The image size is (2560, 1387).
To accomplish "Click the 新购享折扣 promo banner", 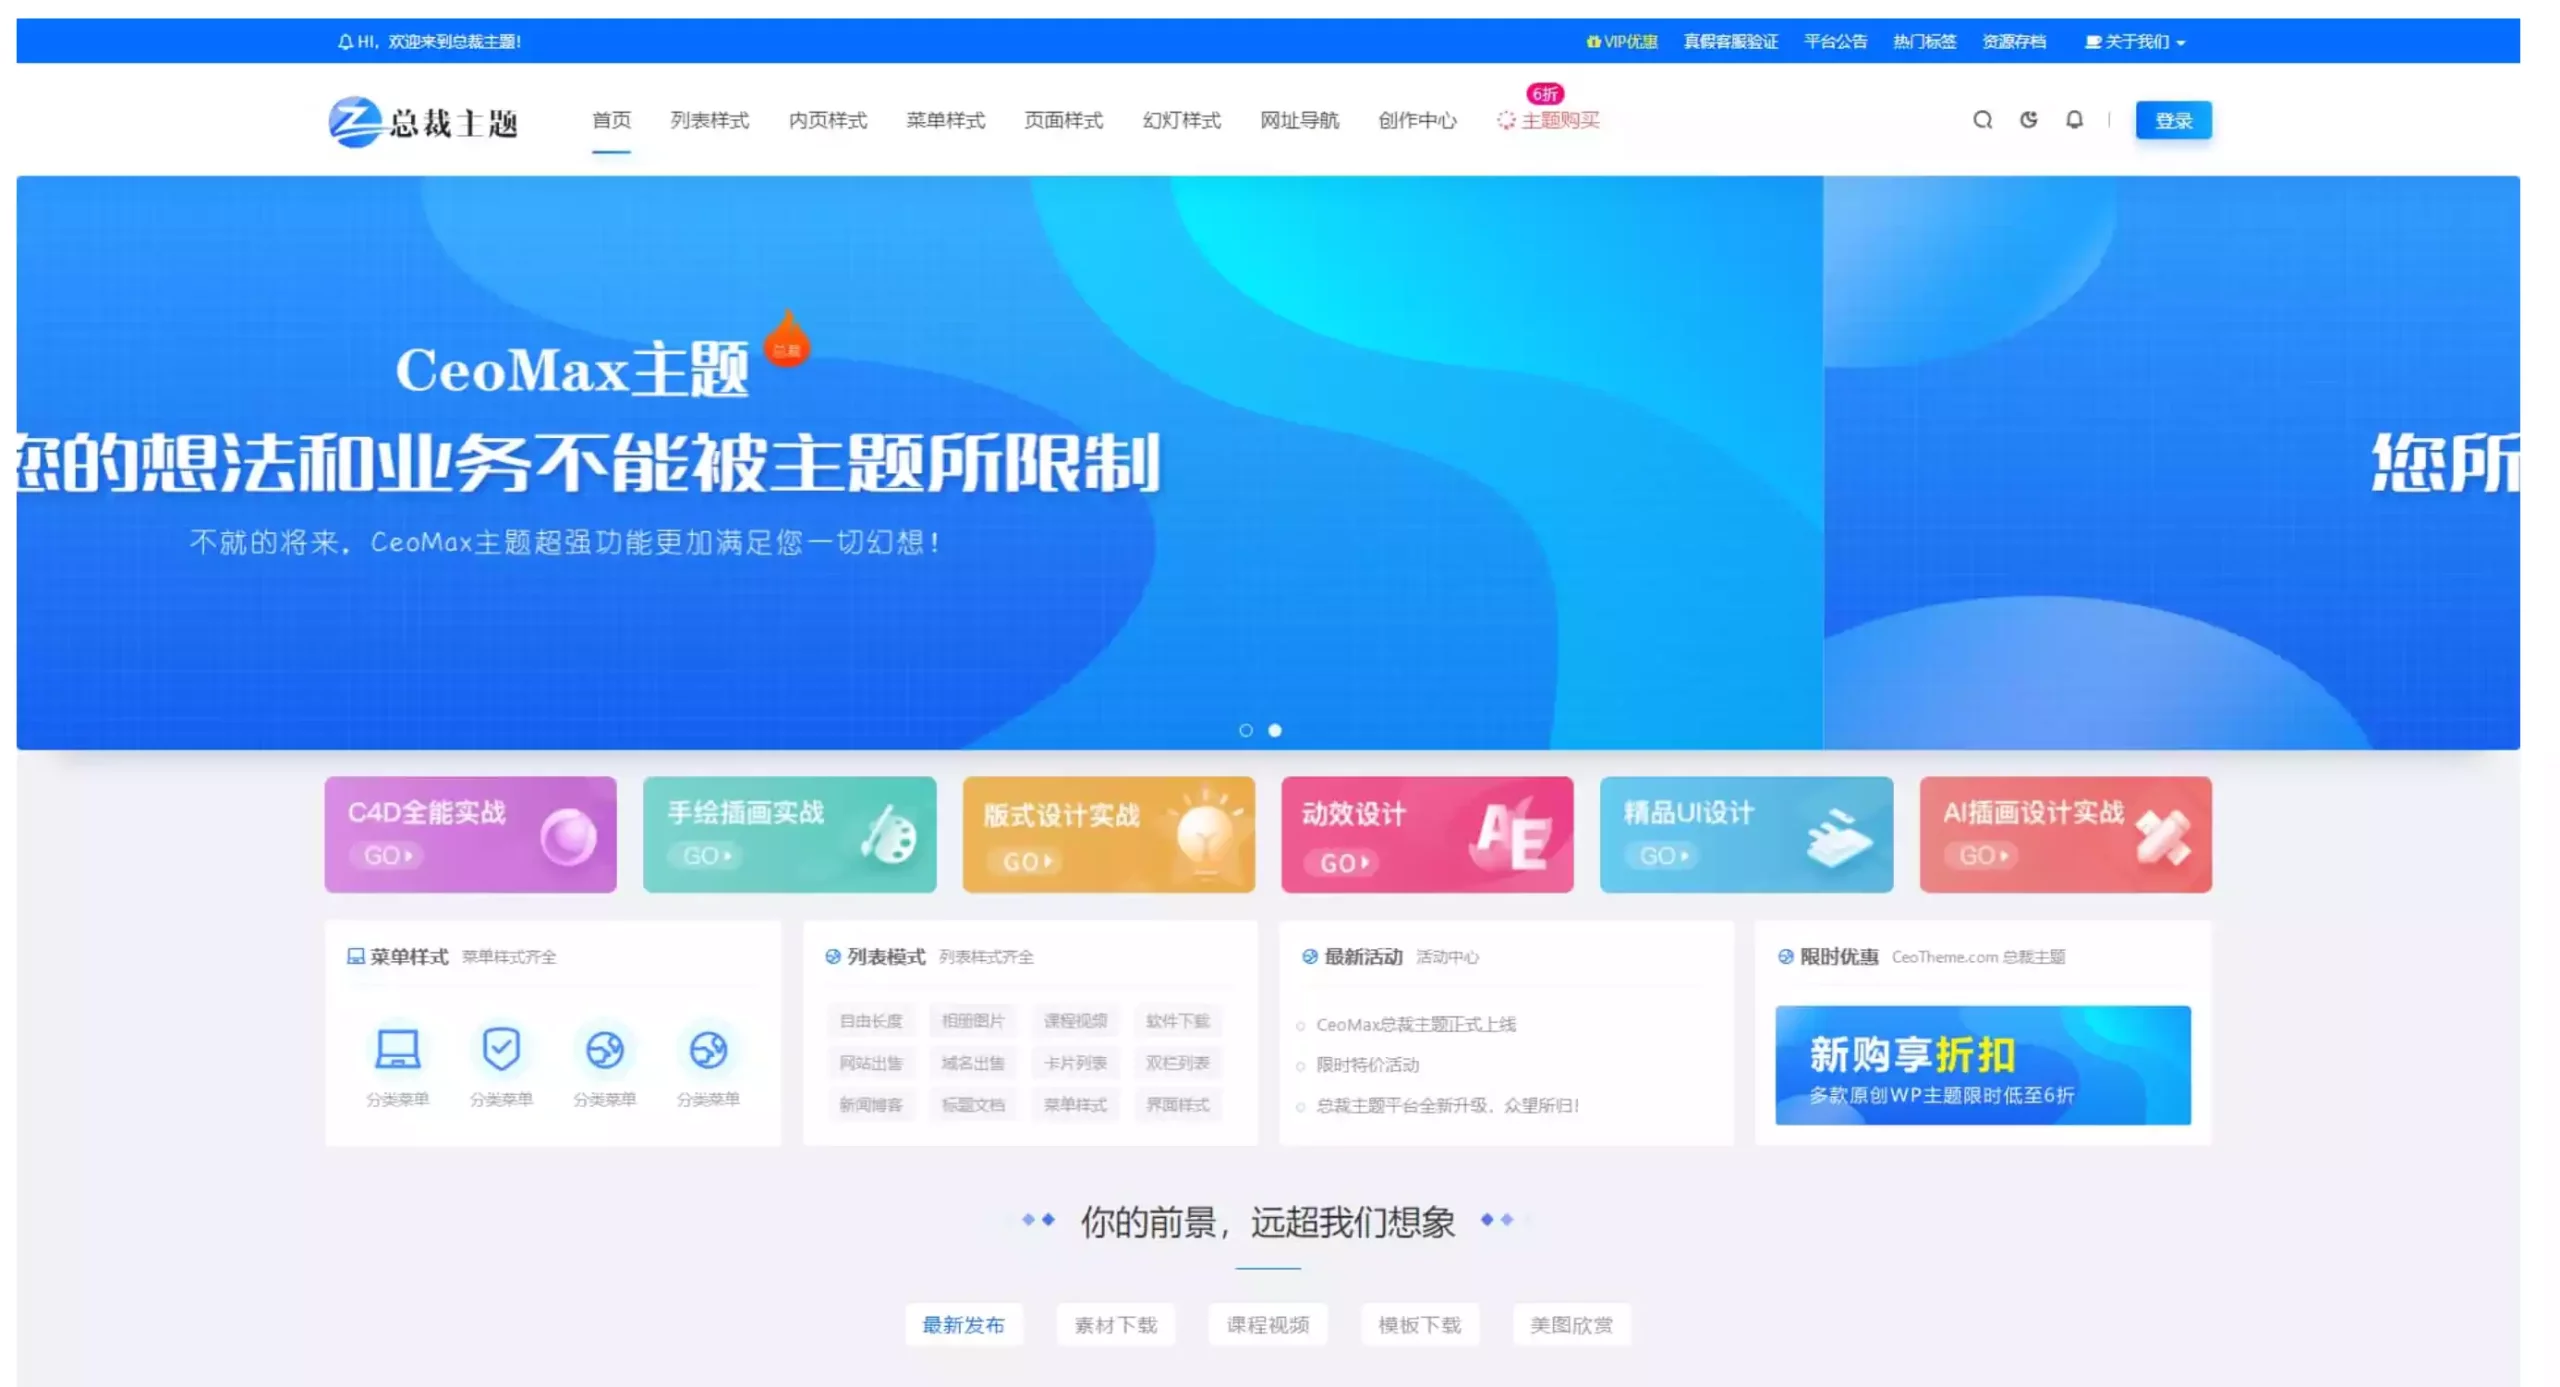I will 1982,1064.
